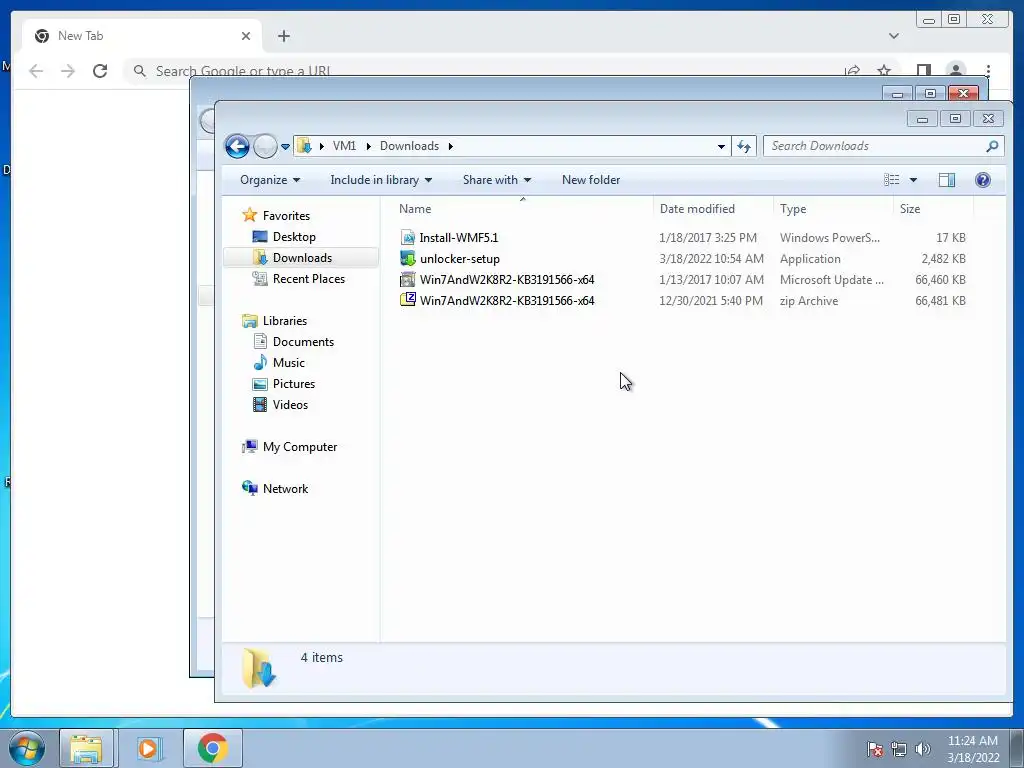Image resolution: width=1024 pixels, height=768 pixels.
Task: Open a new tab in Chrome
Action: click(284, 36)
